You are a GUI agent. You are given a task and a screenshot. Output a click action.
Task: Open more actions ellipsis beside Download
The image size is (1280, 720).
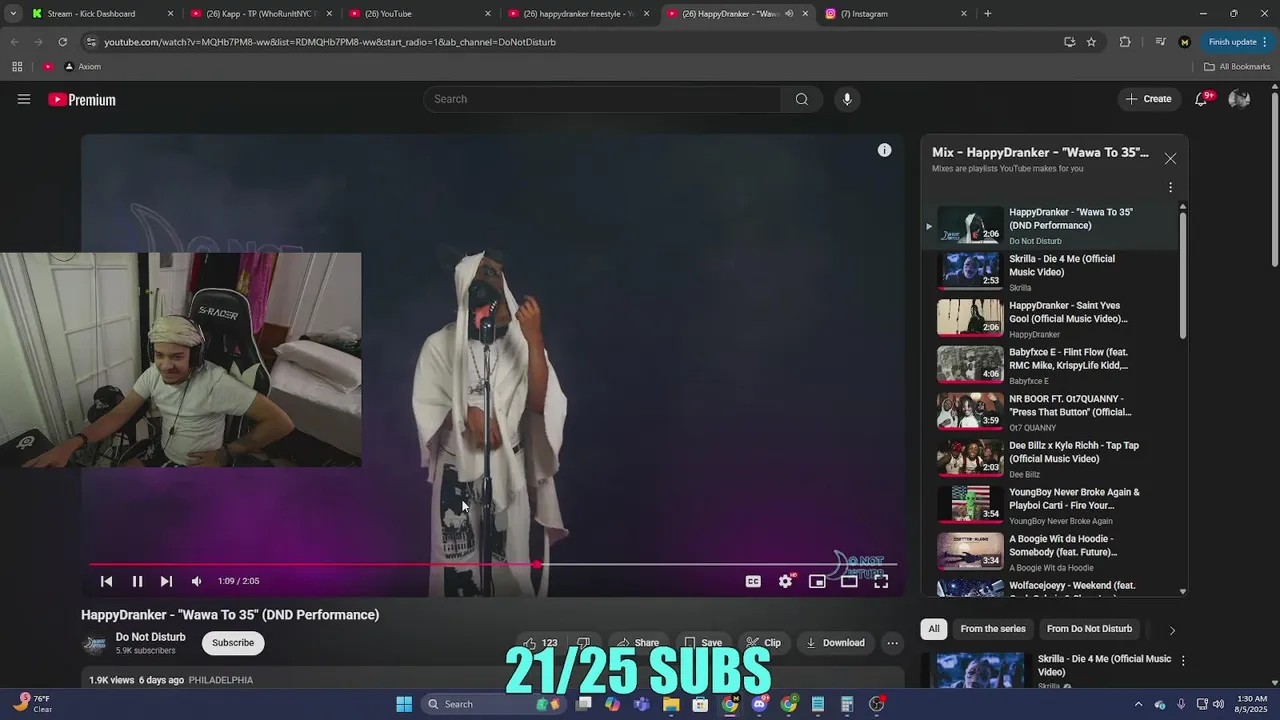click(x=893, y=643)
